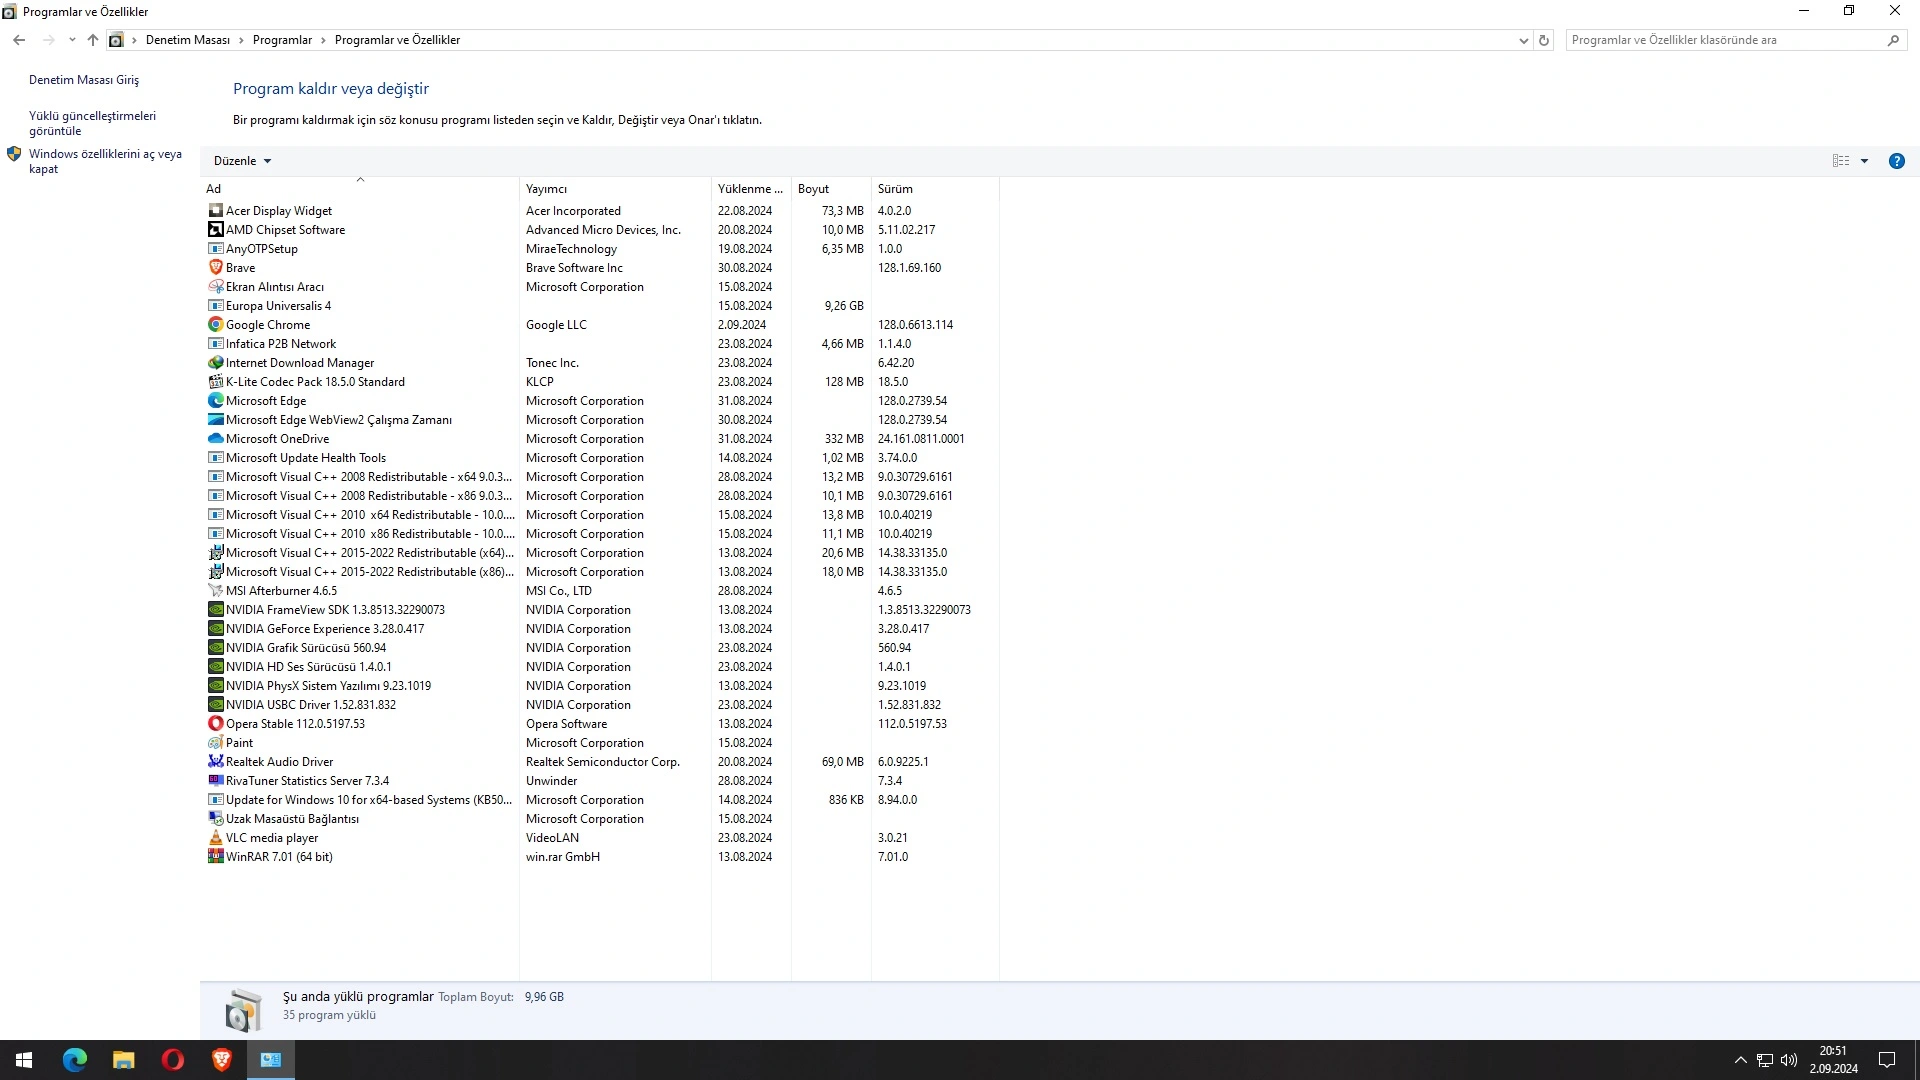Select NVIDIA HD Ses Sürücüsü entry
The width and height of the screenshot is (1920, 1080).
pos(600,667)
